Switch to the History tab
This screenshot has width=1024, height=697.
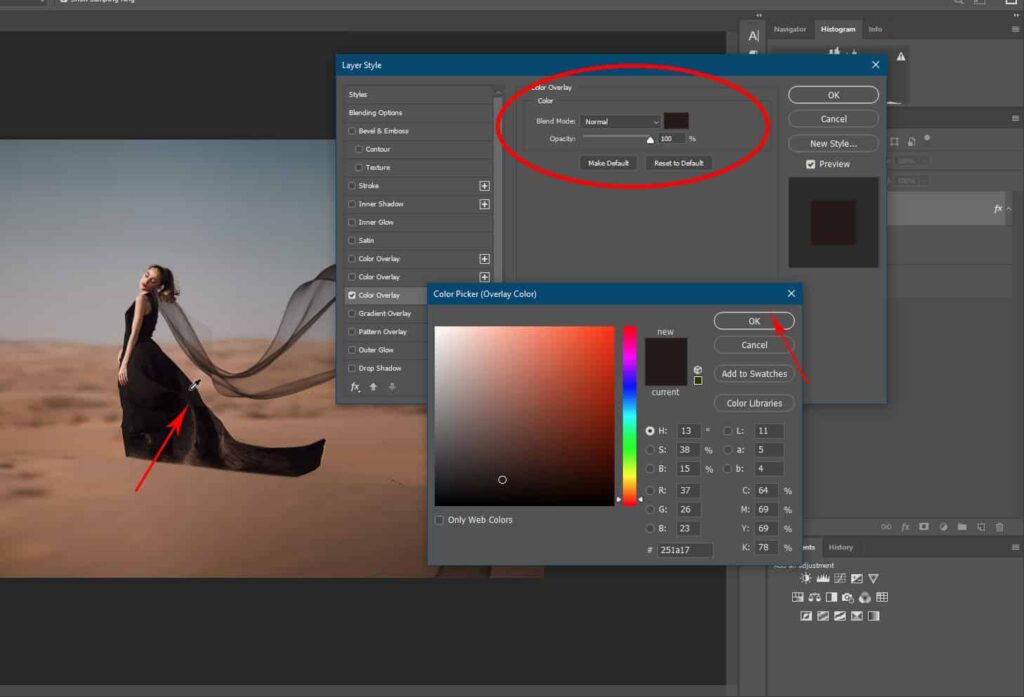[x=840, y=547]
